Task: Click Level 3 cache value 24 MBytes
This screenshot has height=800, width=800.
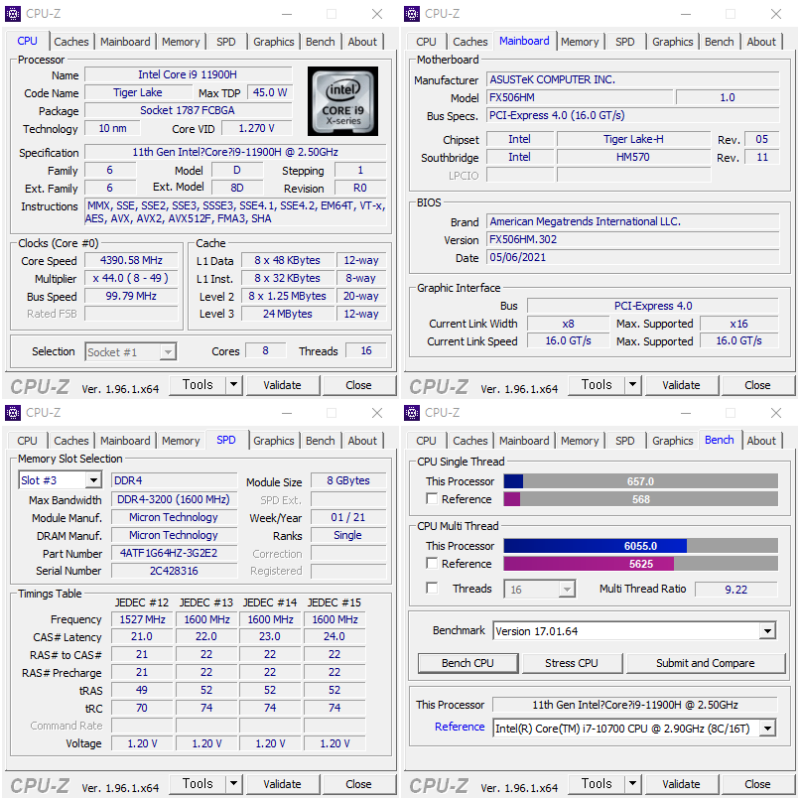Action: [288, 314]
